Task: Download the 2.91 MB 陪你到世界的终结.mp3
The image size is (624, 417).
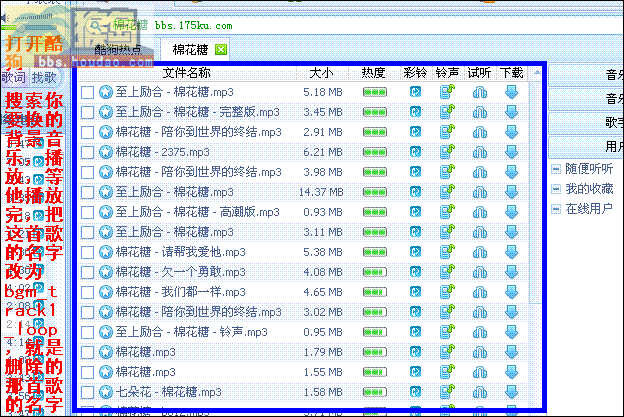Action: (511, 132)
